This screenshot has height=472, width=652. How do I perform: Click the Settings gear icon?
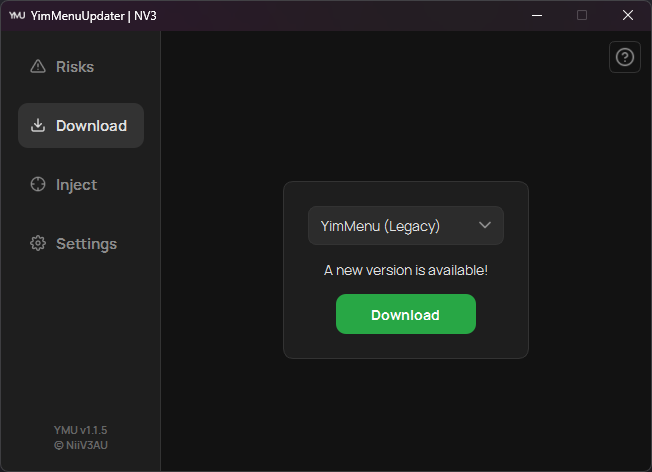(x=38, y=243)
